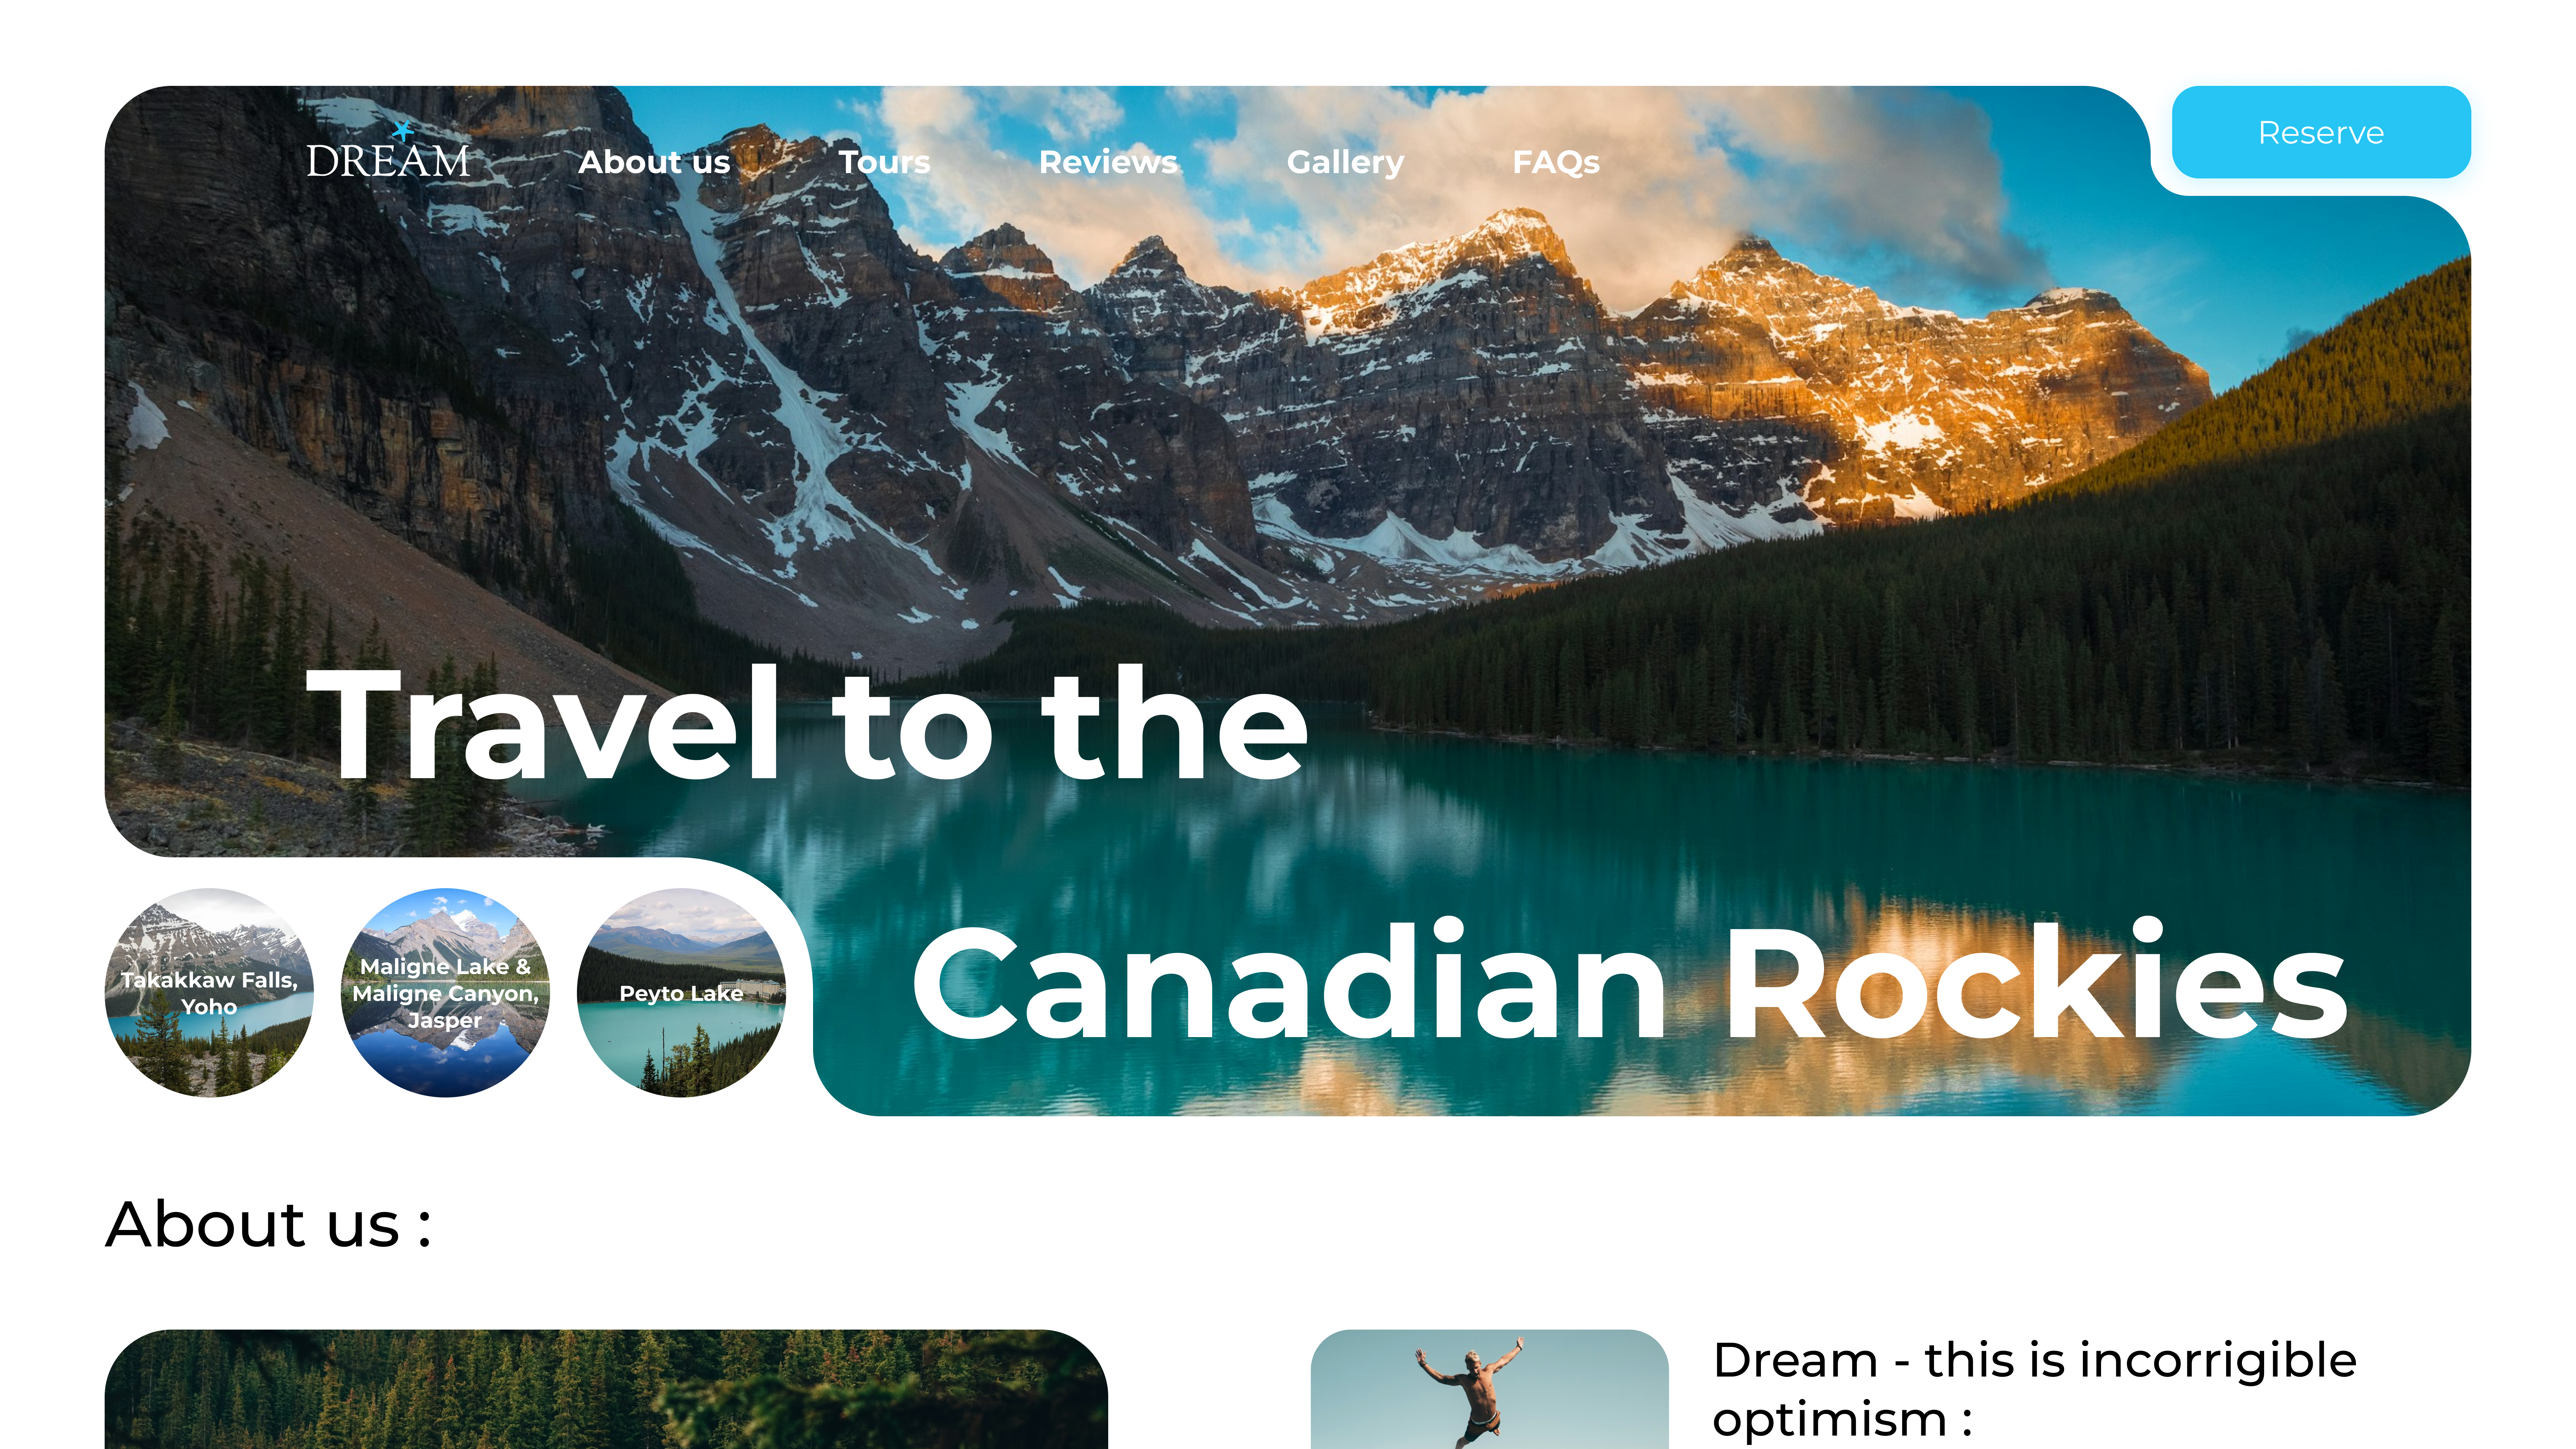2576x1449 pixels.
Task: Go to the Tours section
Action: click(884, 162)
